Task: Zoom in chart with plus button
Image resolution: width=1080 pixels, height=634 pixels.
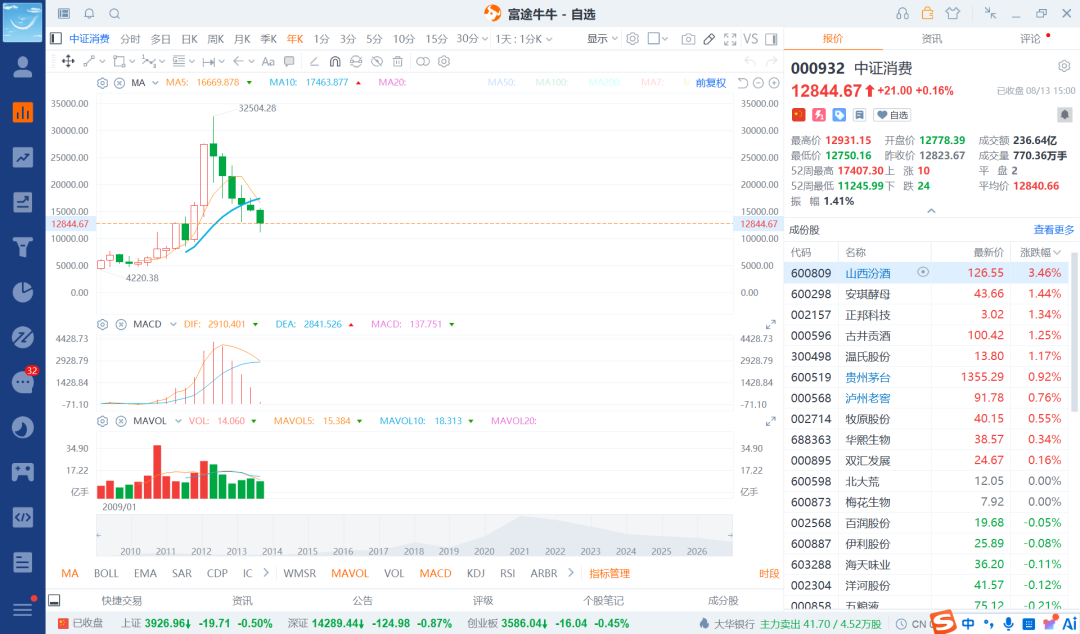Action: pos(774,83)
